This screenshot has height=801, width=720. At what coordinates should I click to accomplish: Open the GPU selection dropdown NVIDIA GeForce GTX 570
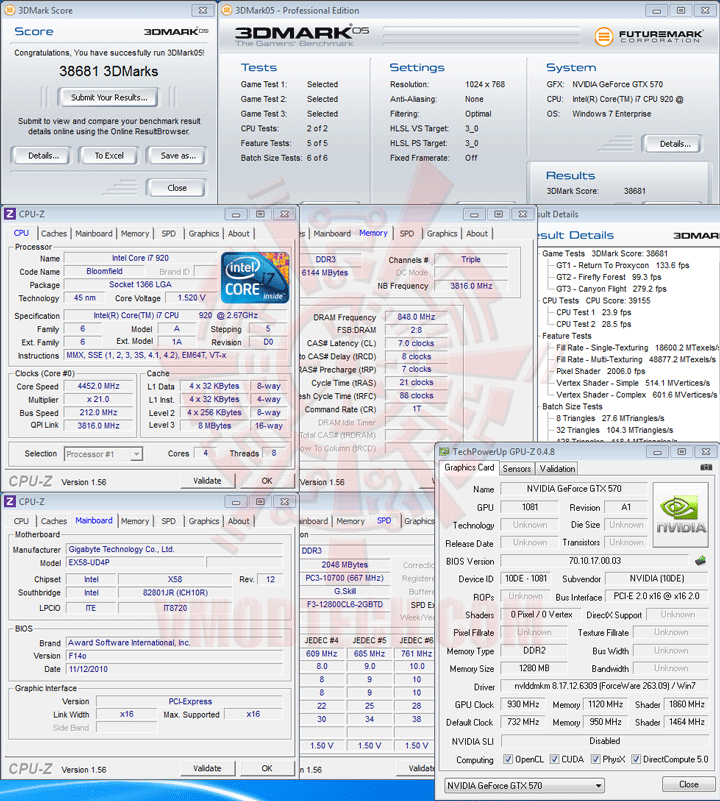point(524,785)
